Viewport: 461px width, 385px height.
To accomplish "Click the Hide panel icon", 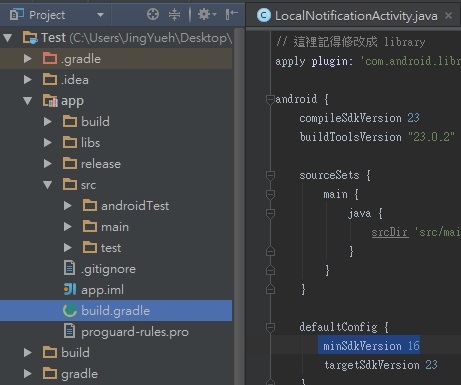I will click(232, 14).
